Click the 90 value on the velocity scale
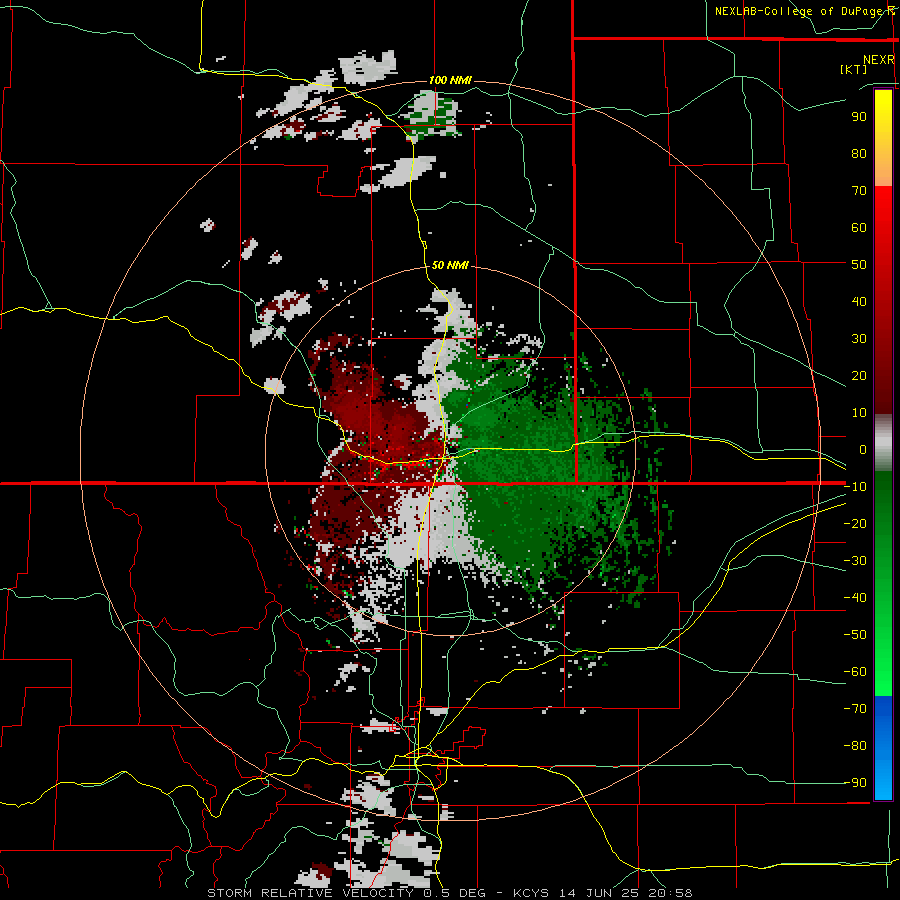 859,117
